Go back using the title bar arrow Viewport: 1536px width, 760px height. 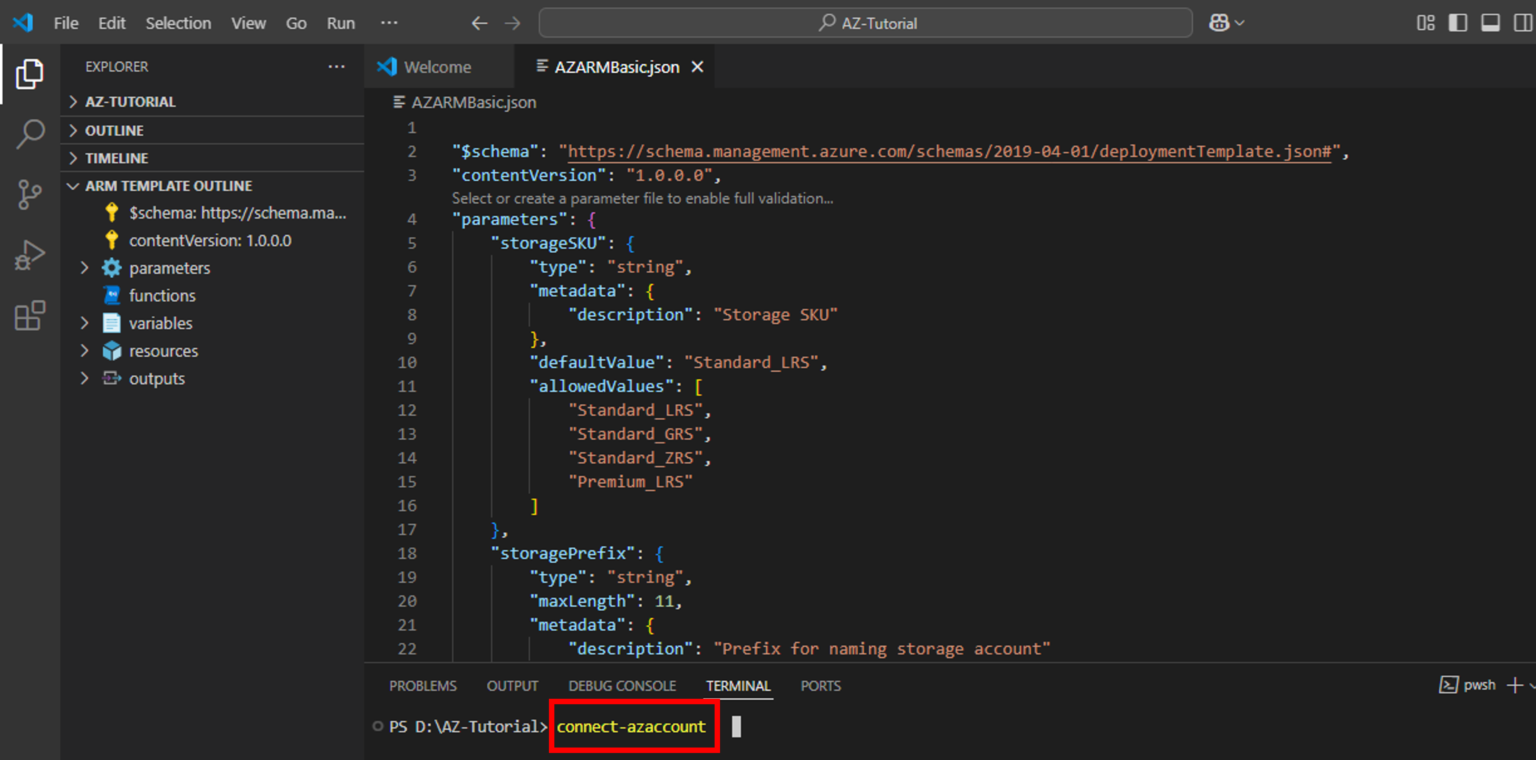tap(480, 23)
